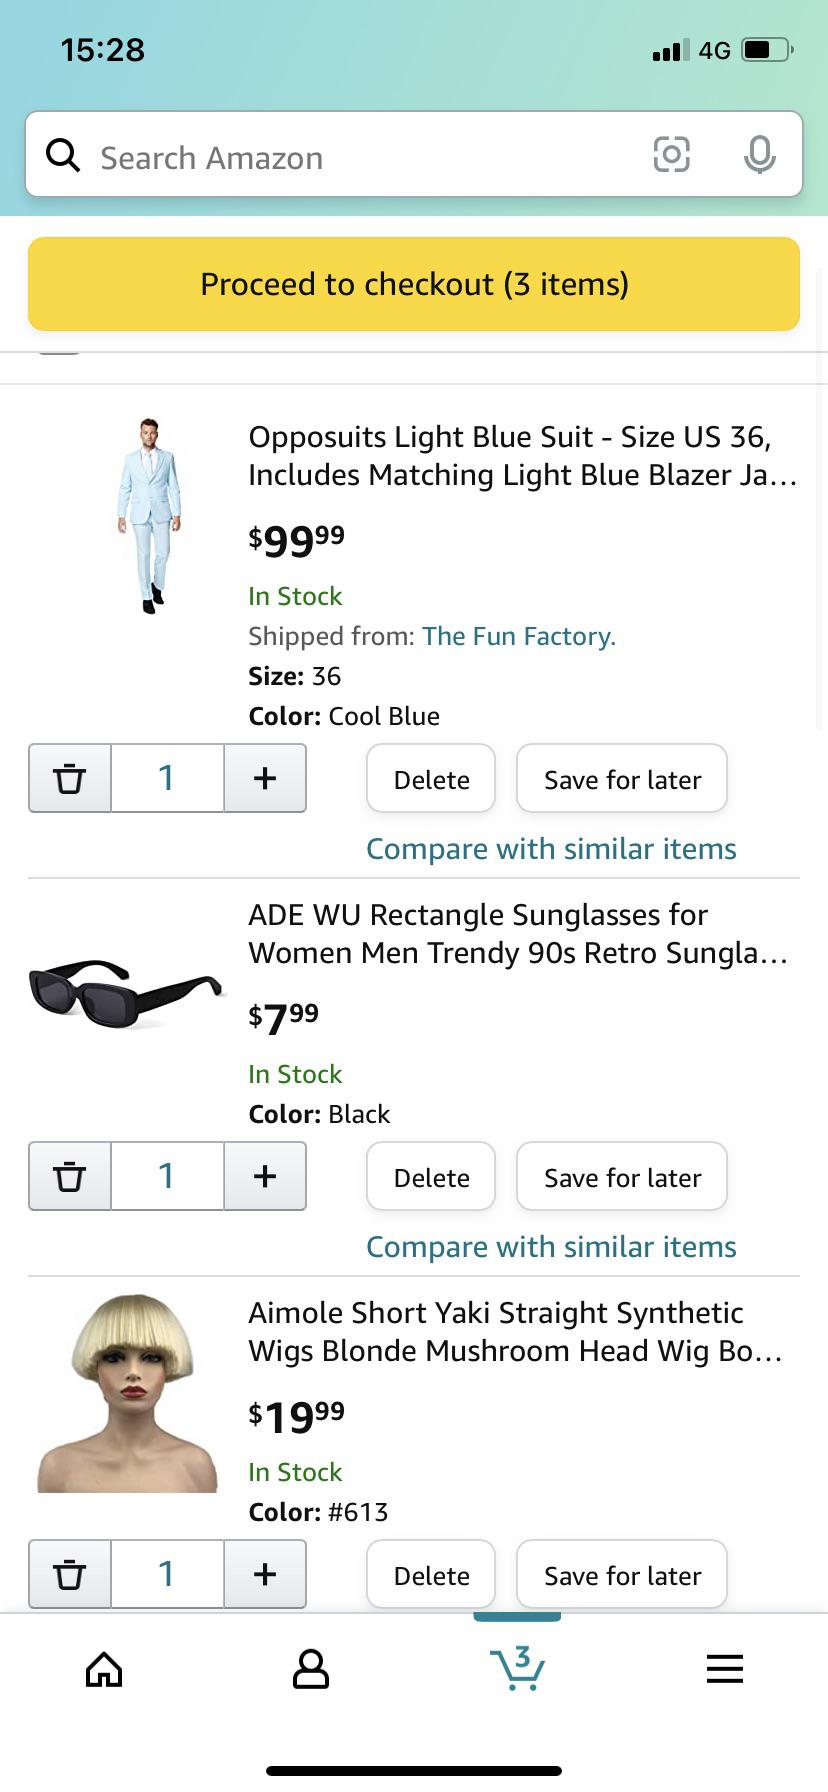Tap the magnifying glass in the search bar
This screenshot has width=828, height=1792.
pyautogui.click(x=62, y=155)
